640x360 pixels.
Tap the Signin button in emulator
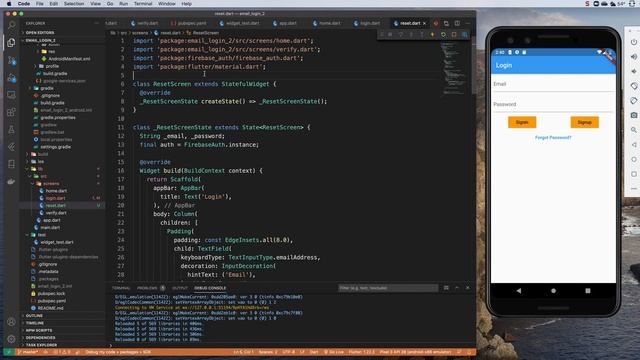pos(522,122)
